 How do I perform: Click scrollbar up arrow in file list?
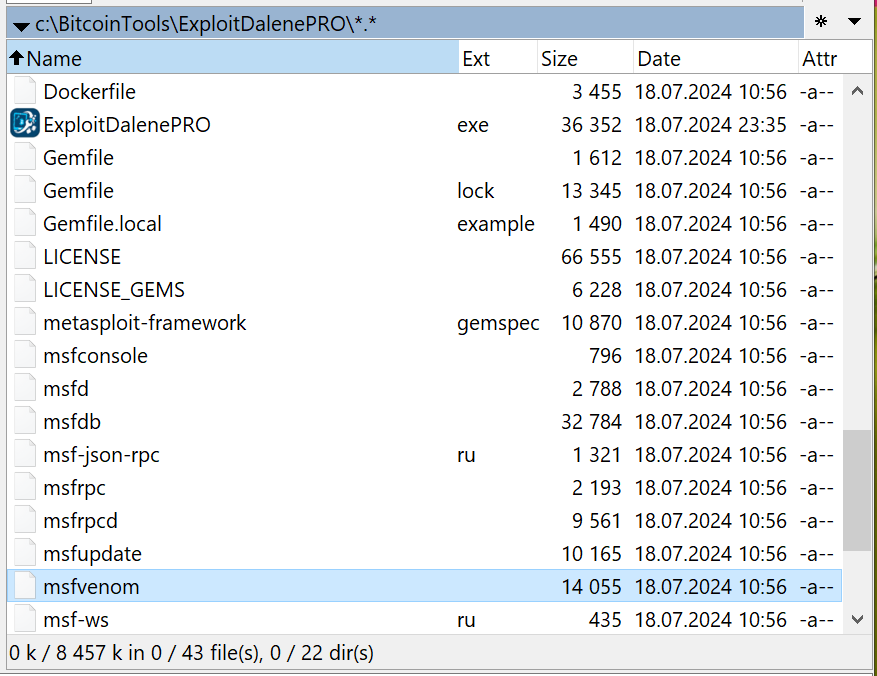click(857, 91)
